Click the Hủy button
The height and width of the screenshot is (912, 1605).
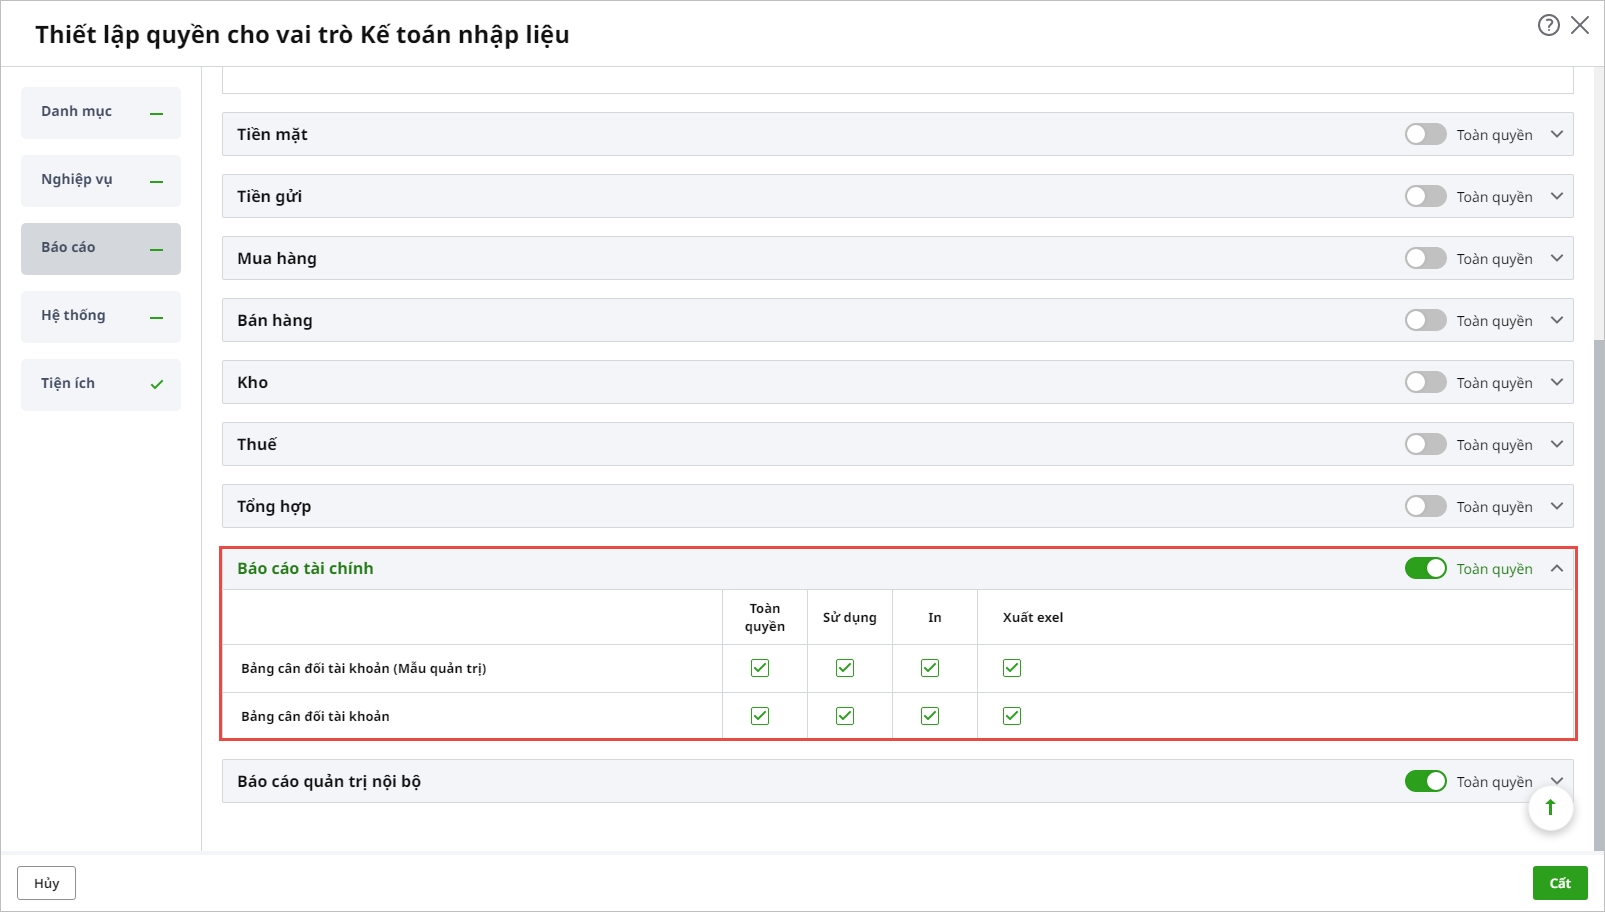46,883
